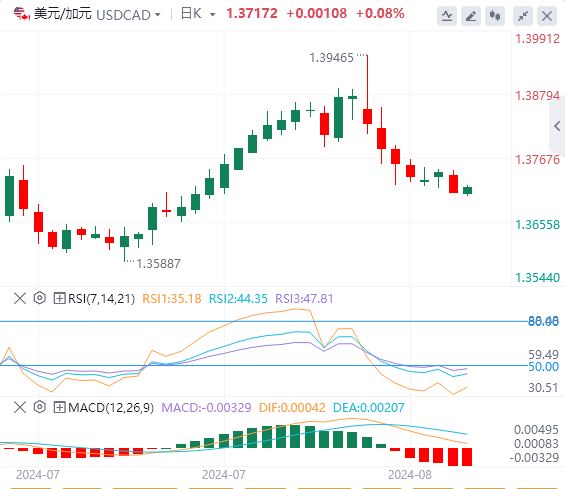The width and height of the screenshot is (565, 489).
Task: Expand the side panel chevron arrow
Action: (557, 126)
